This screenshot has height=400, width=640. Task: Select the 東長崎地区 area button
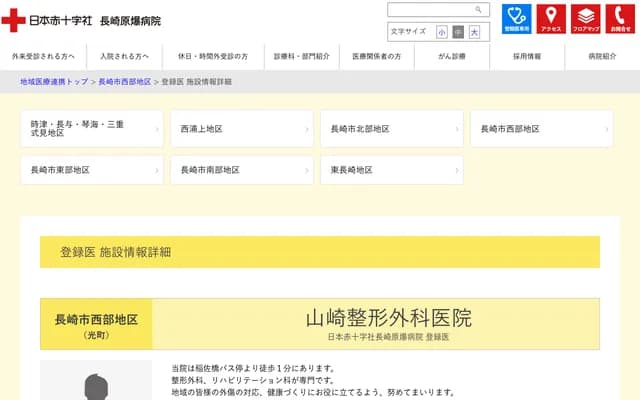tap(392, 170)
